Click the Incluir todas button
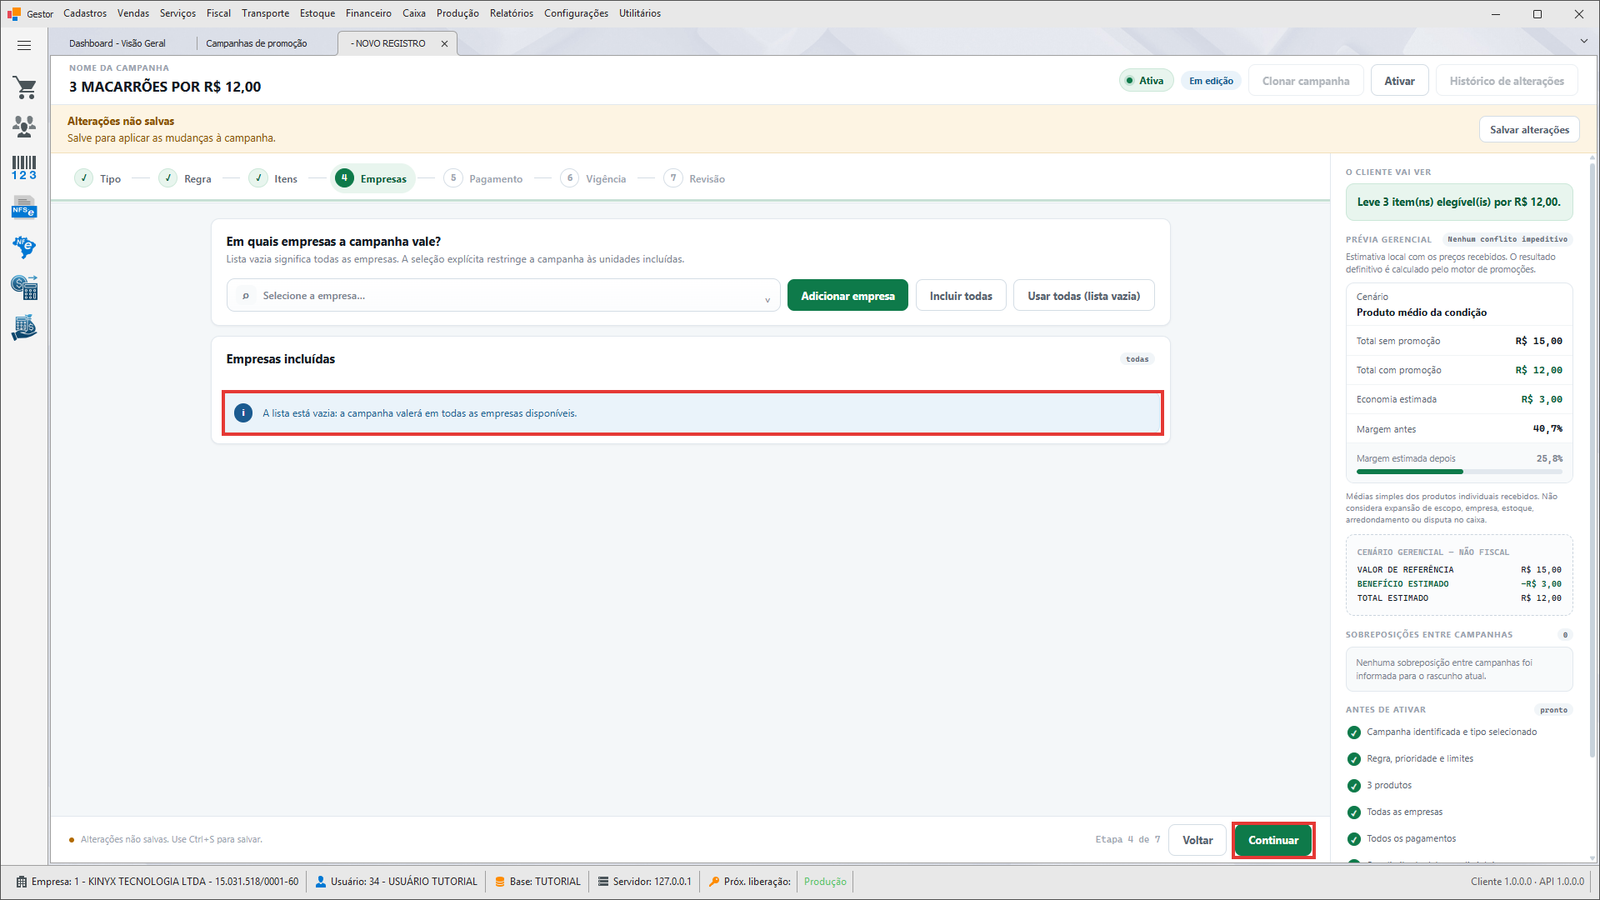 [961, 296]
